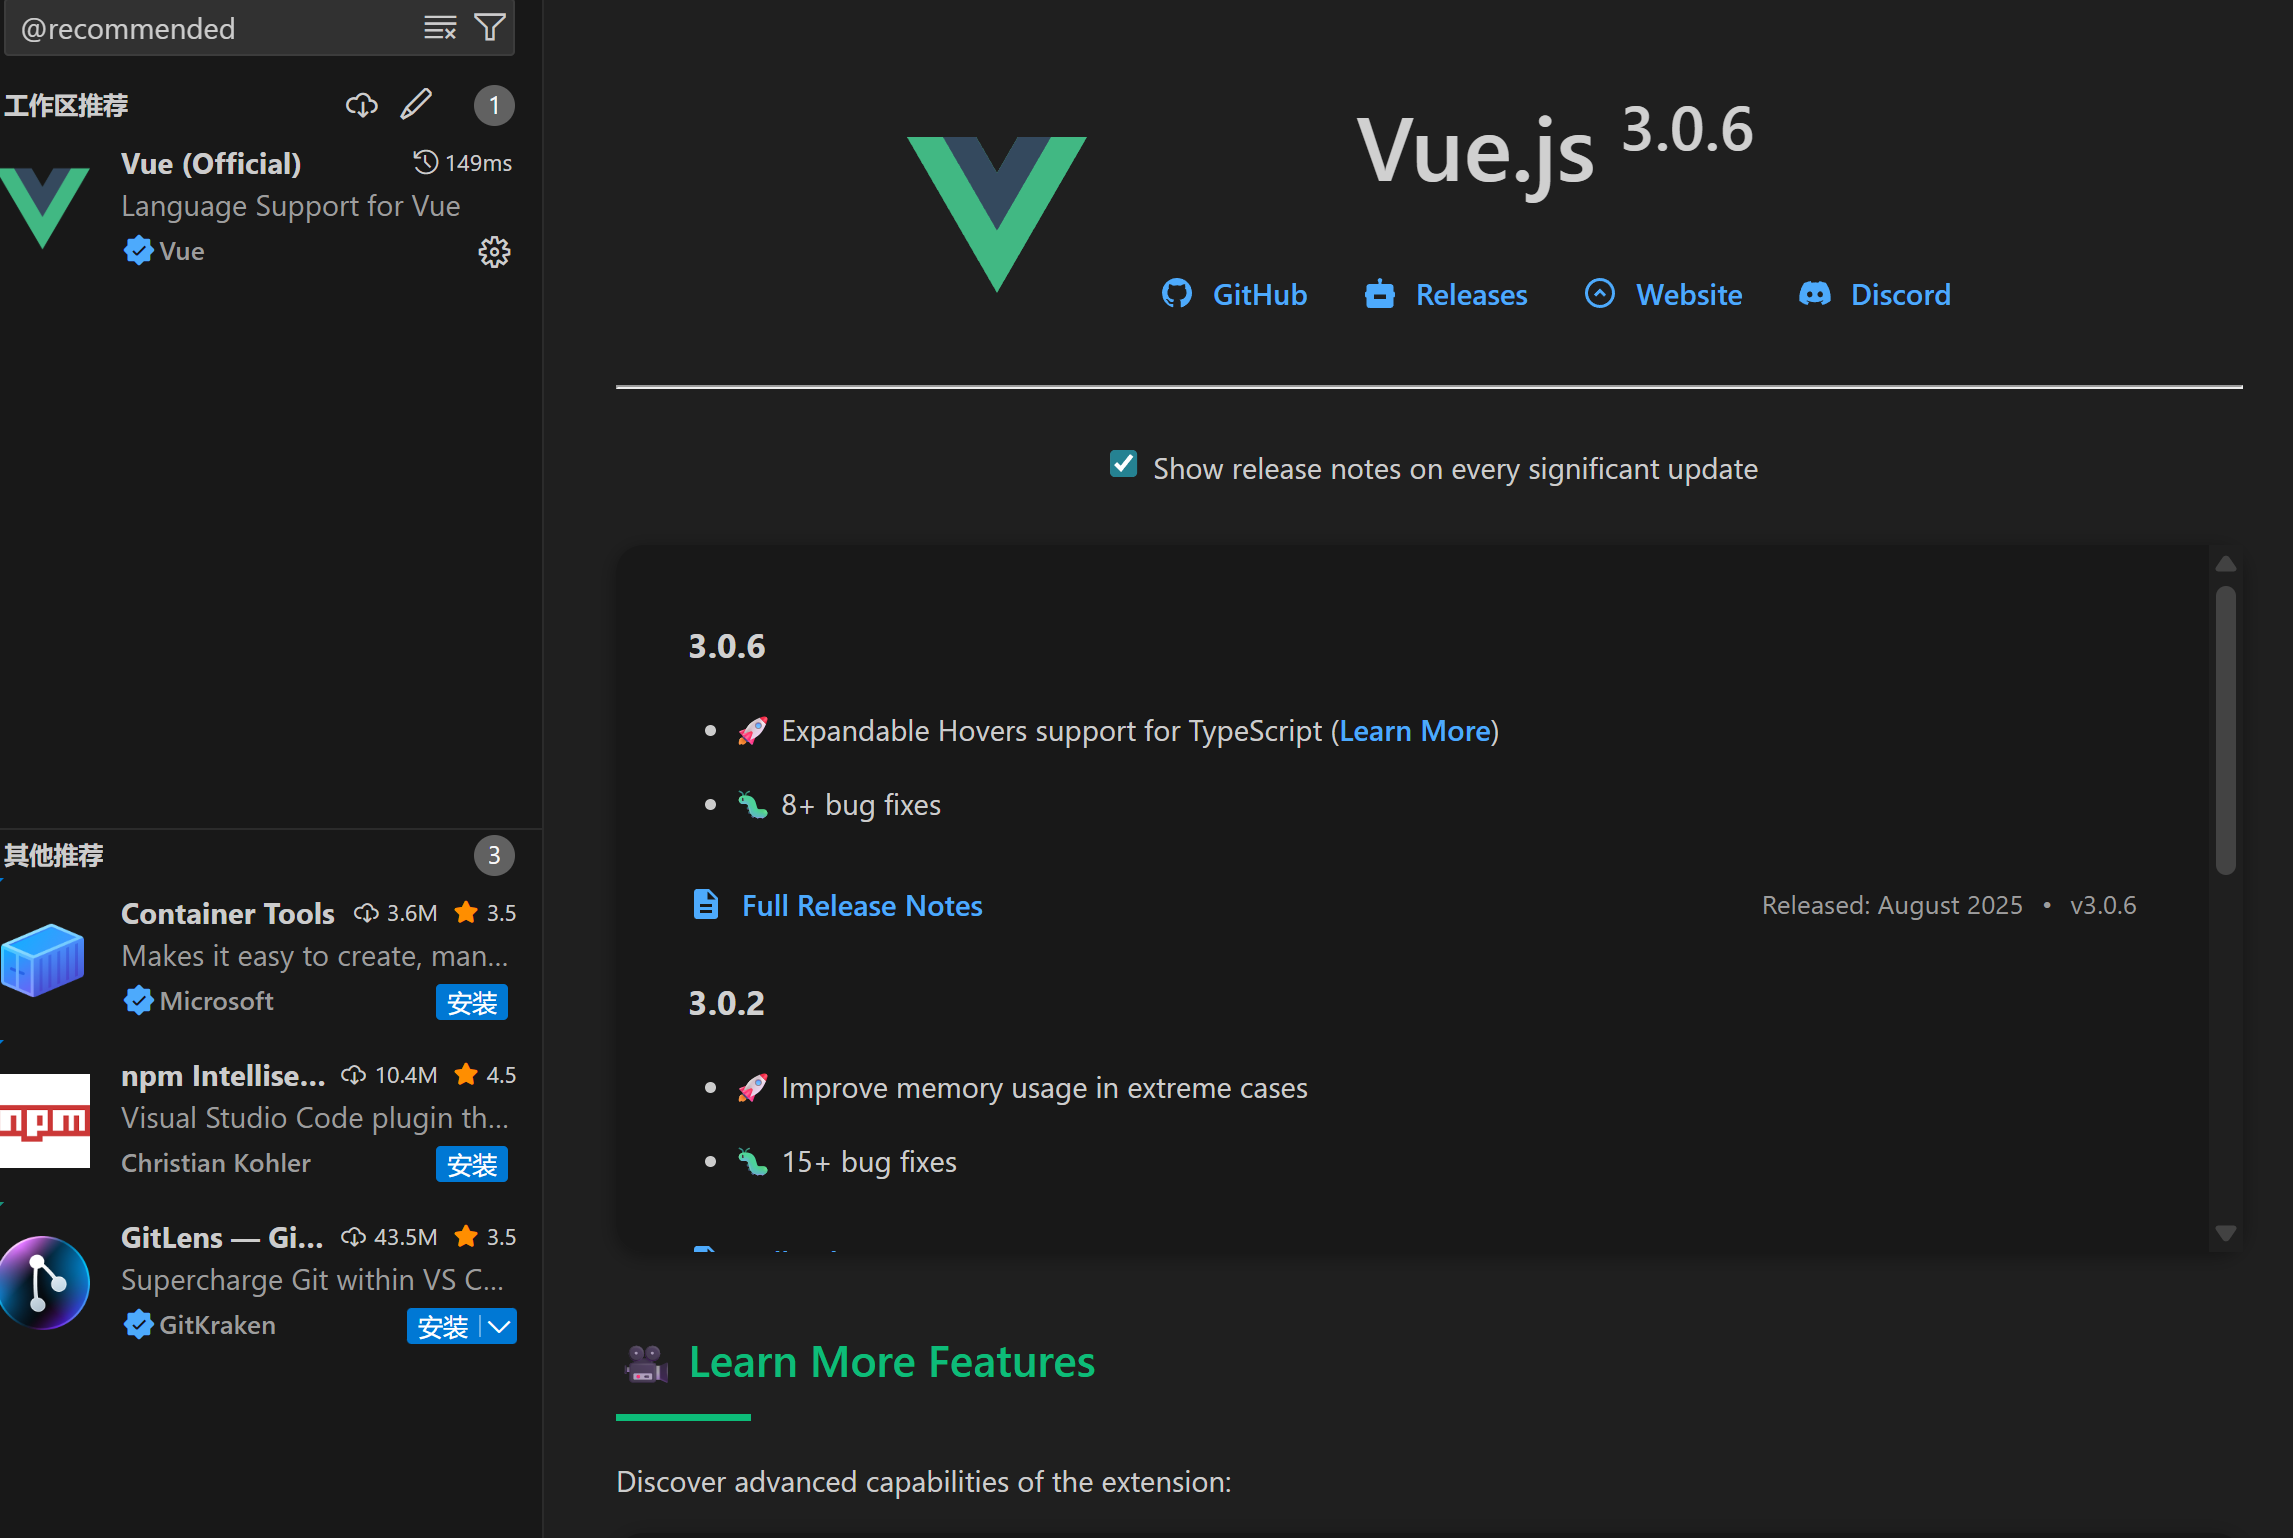
Task: Install the GitLens extension
Action: click(443, 1326)
